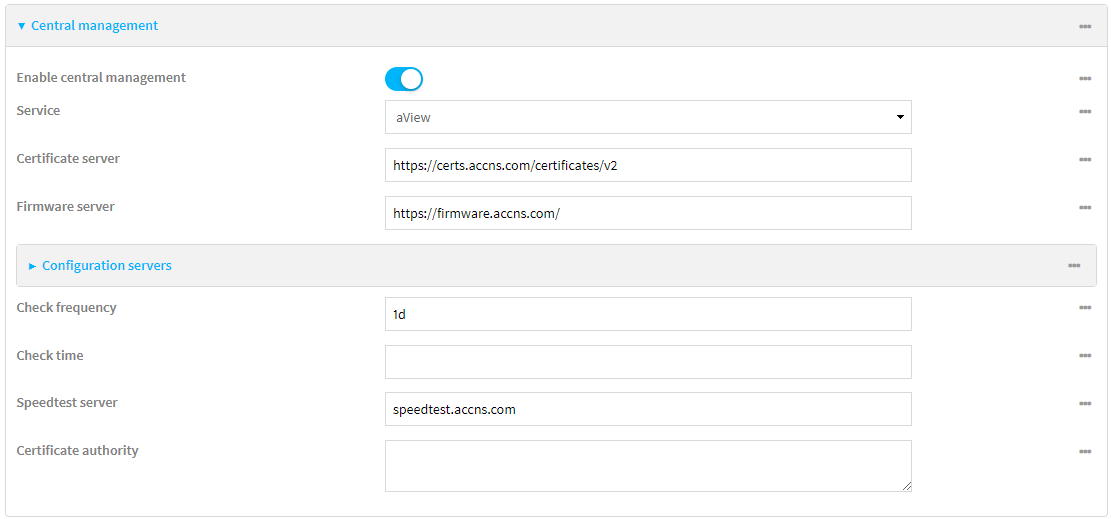Click ellipsis icon beside Firmware server

[1084, 208]
